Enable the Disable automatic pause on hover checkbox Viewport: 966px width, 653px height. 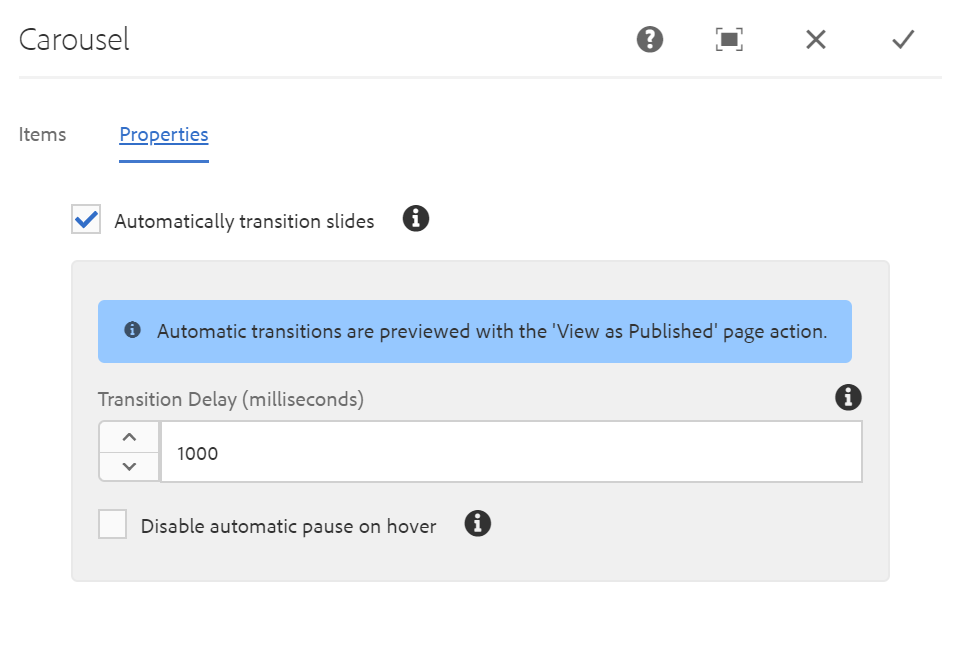[113, 524]
